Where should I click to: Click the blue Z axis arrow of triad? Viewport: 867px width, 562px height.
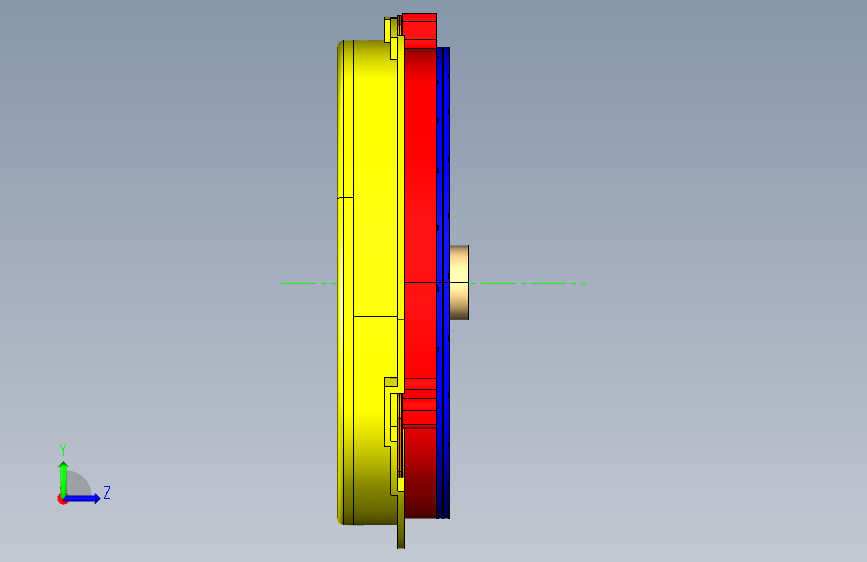click(83, 498)
